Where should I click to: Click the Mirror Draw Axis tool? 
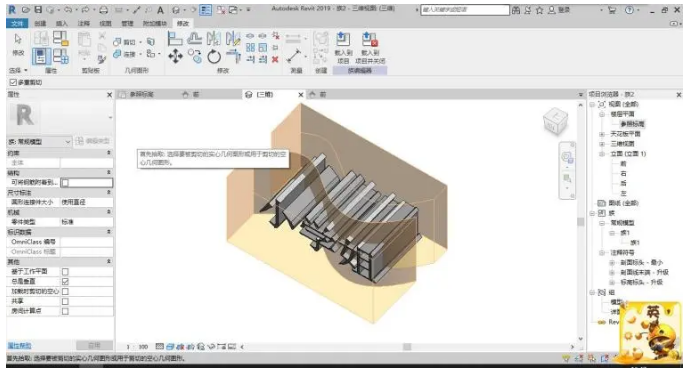(233, 39)
